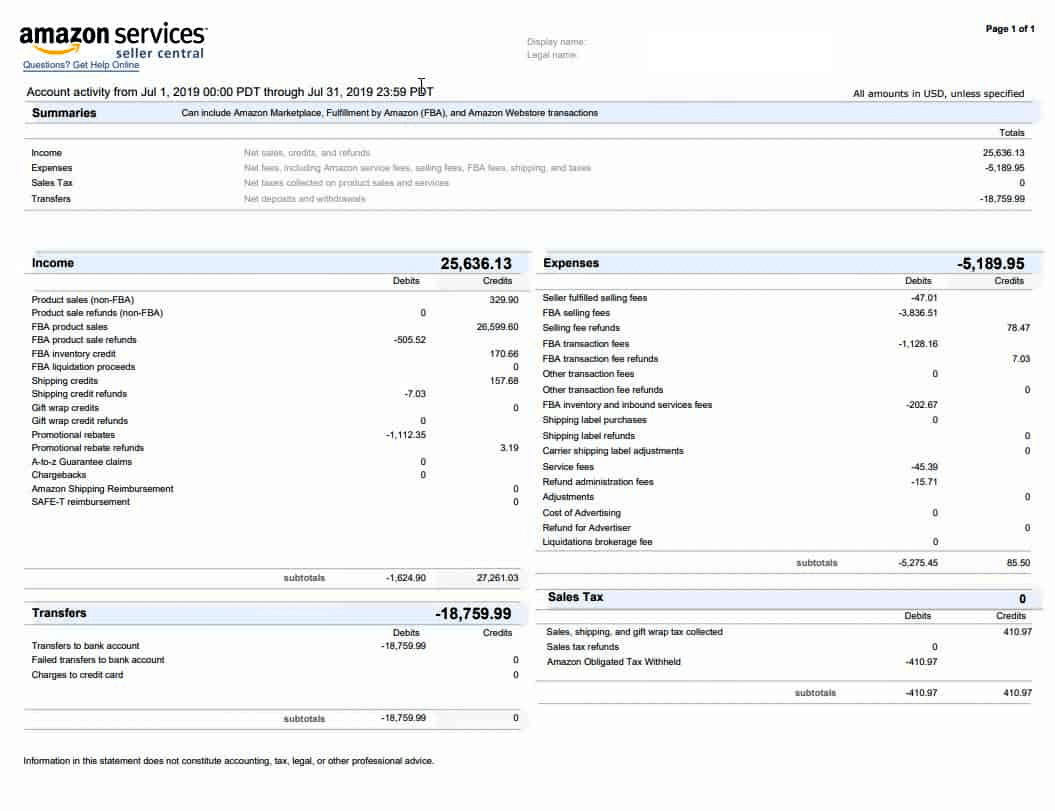
Task: Select the FBA product sales credit 26,599.60
Action: [497, 326]
